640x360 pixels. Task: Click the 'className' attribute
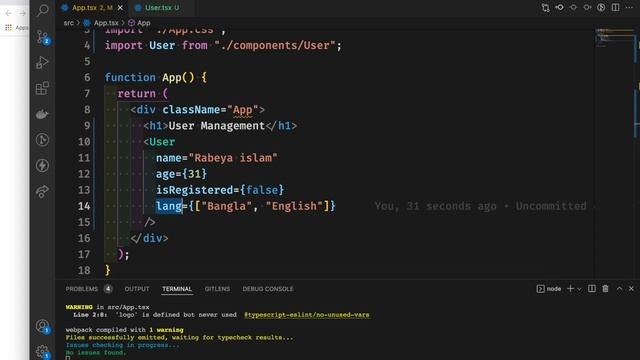[191, 110]
